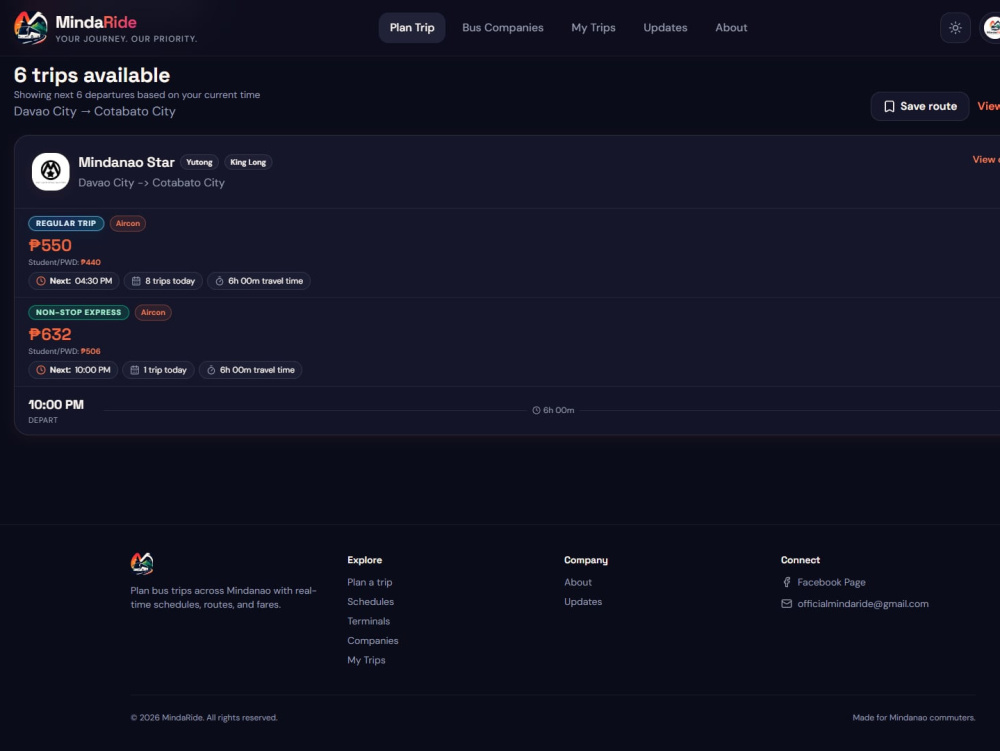Open Plan a trip footer link
The width and height of the screenshot is (1000, 751).
370,582
